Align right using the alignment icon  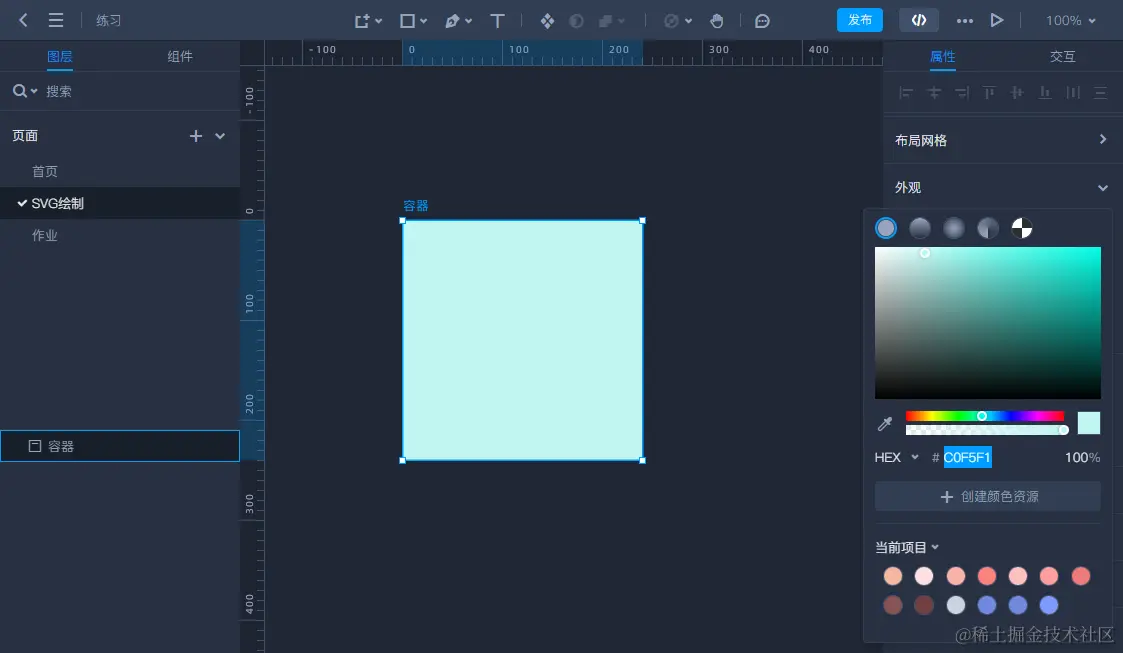coord(962,92)
